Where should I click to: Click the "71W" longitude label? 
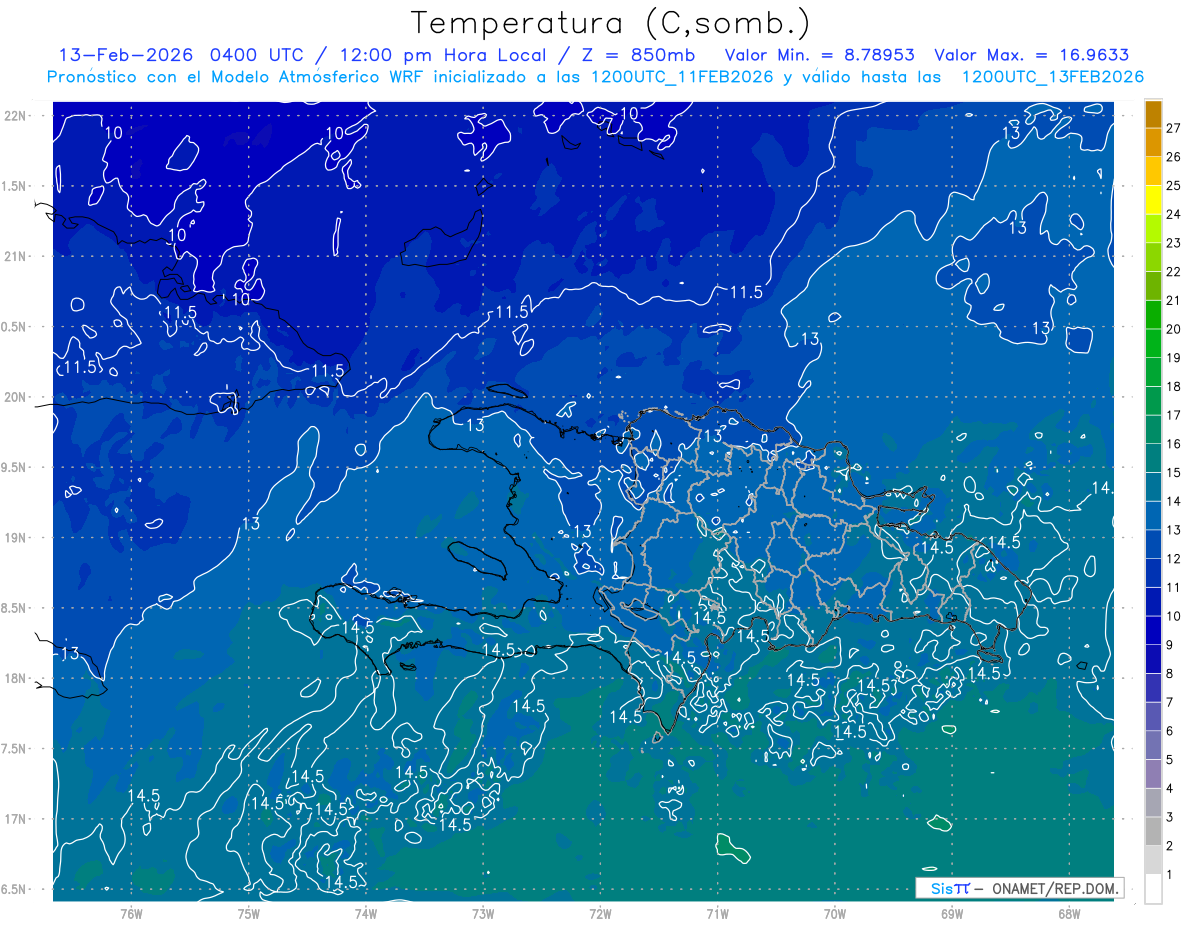point(717,913)
